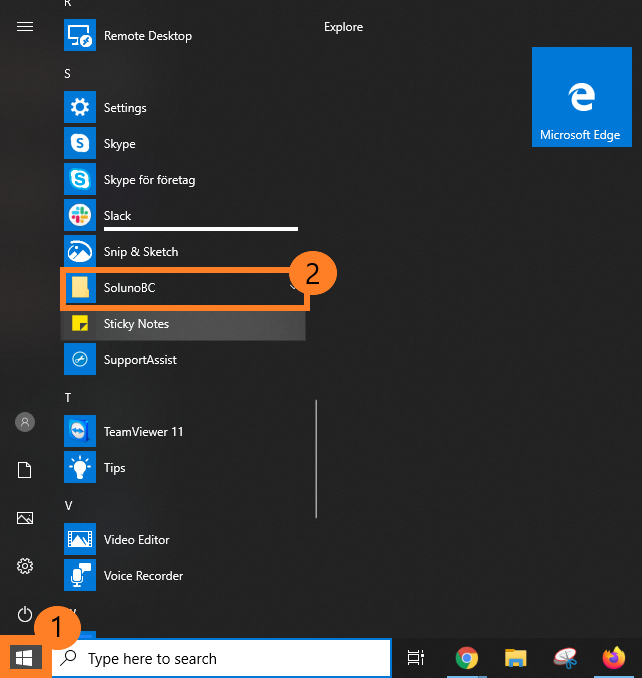Click the app list scrollbar

316,459
